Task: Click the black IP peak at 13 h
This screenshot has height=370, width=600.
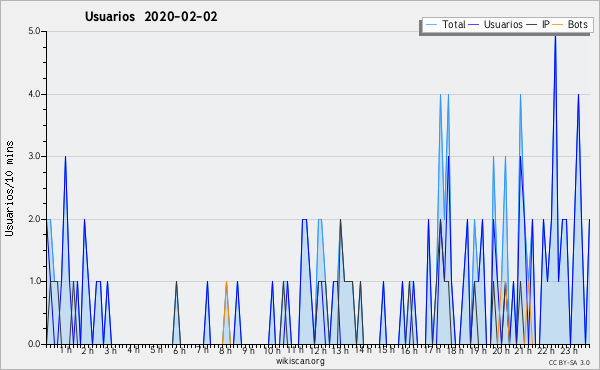Action: pos(341,221)
